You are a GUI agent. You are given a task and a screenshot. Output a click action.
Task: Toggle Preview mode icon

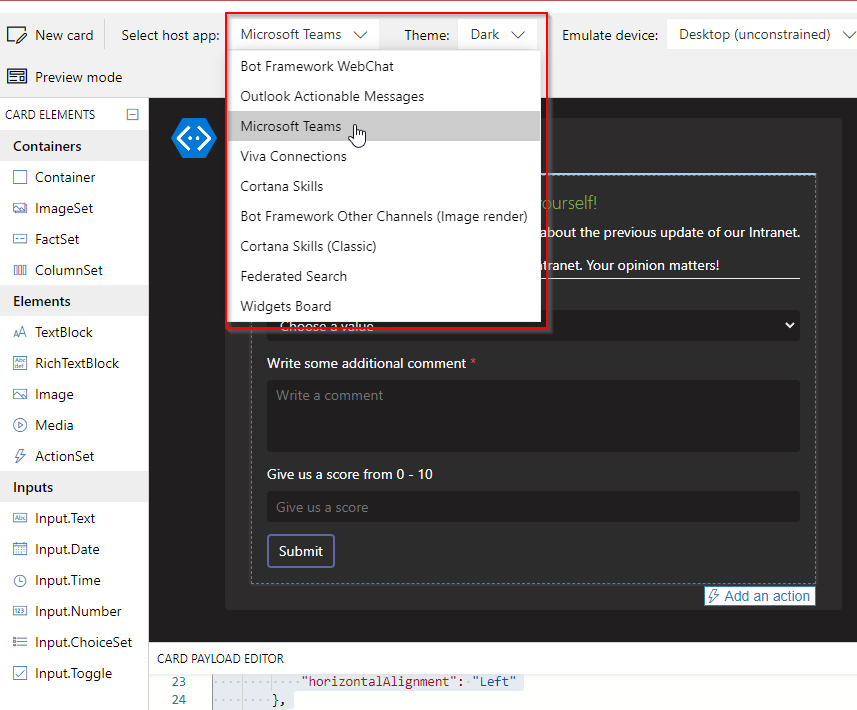(17, 76)
